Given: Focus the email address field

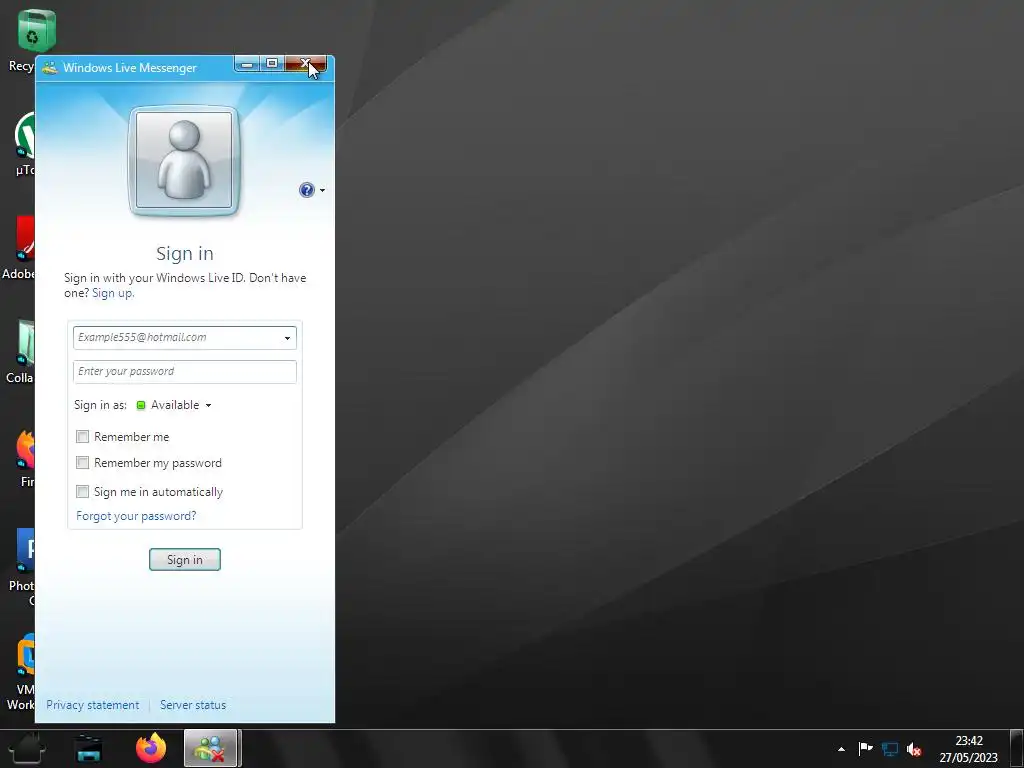Looking at the screenshot, I should click(x=185, y=338).
